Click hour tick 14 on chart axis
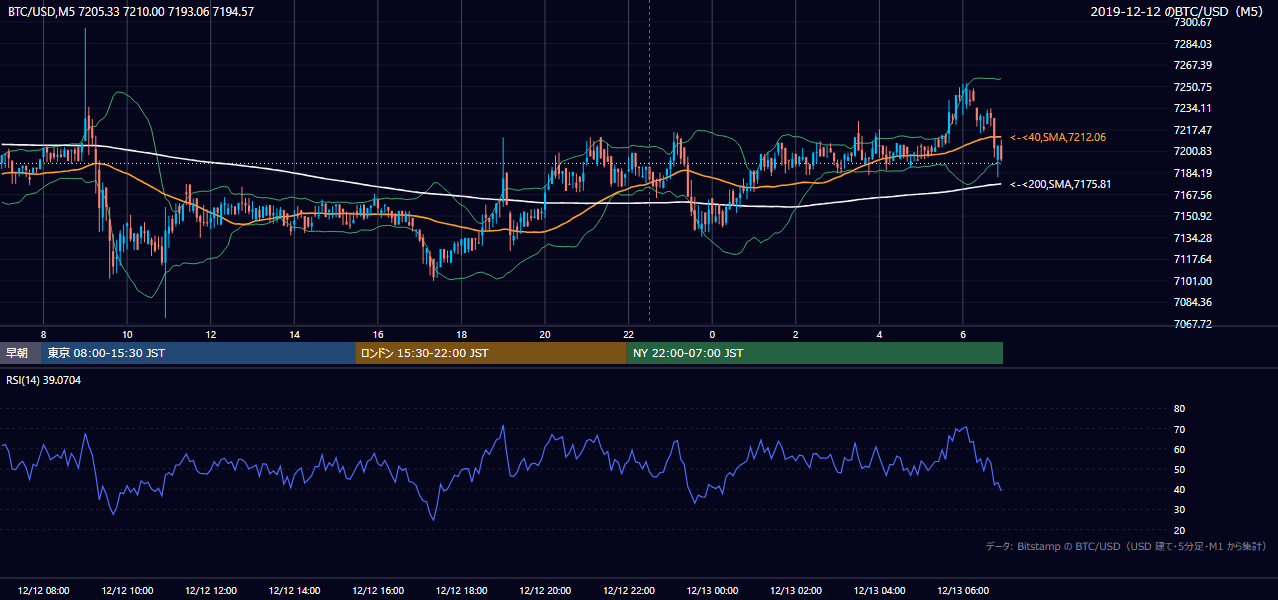 coord(294,334)
